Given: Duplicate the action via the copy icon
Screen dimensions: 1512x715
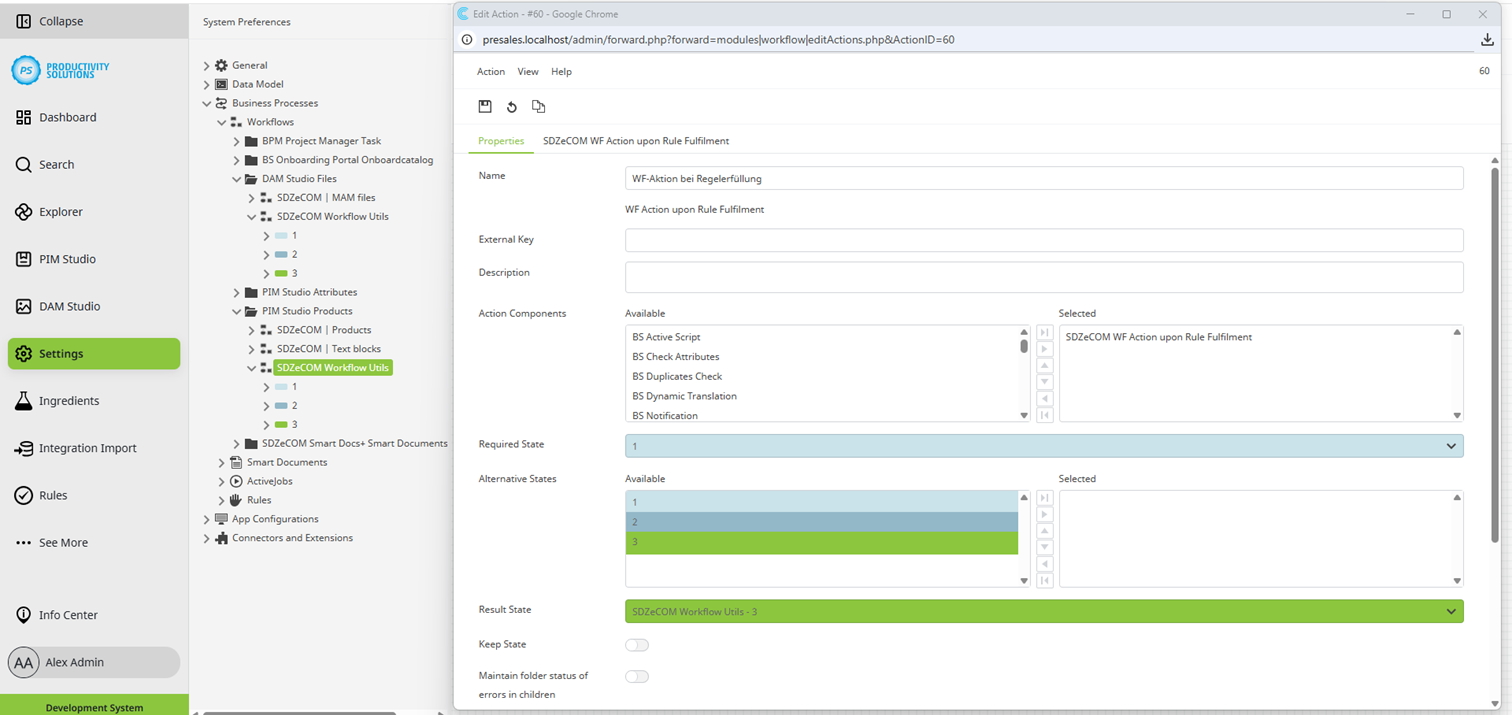Looking at the screenshot, I should click(x=538, y=106).
